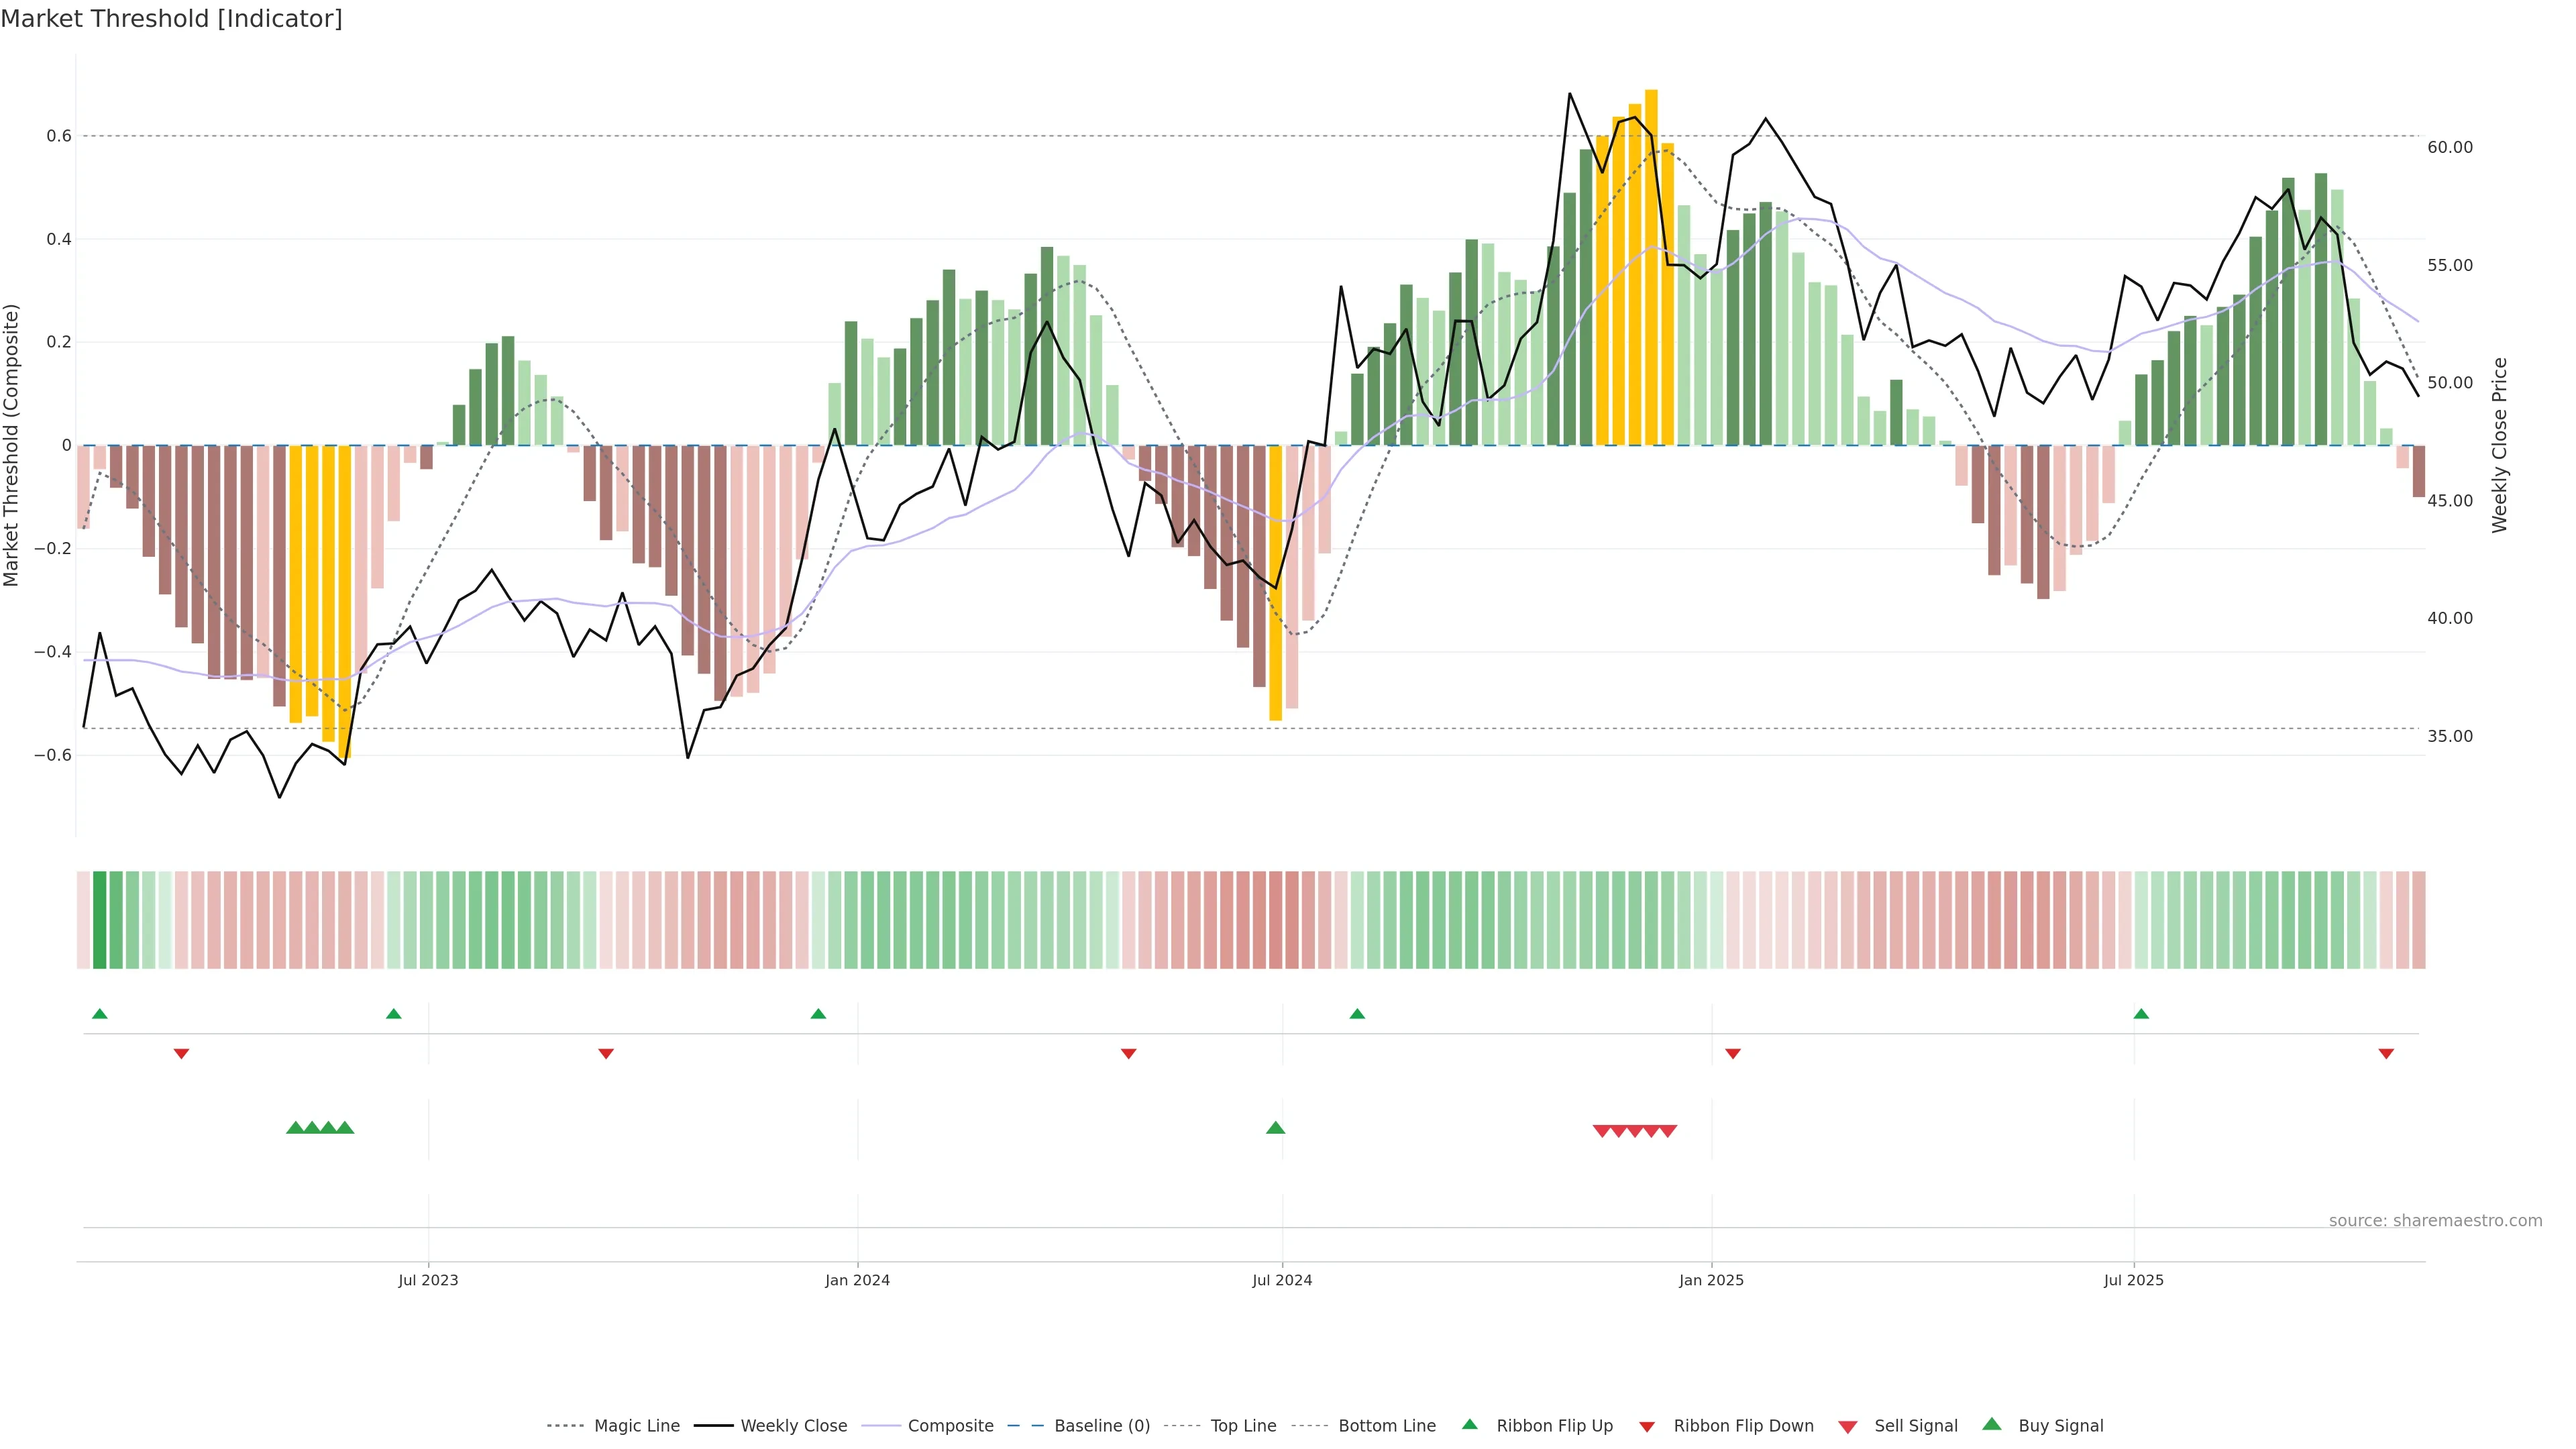
Task: Click the Market Threshold [Indicator] title
Action: click(171, 19)
